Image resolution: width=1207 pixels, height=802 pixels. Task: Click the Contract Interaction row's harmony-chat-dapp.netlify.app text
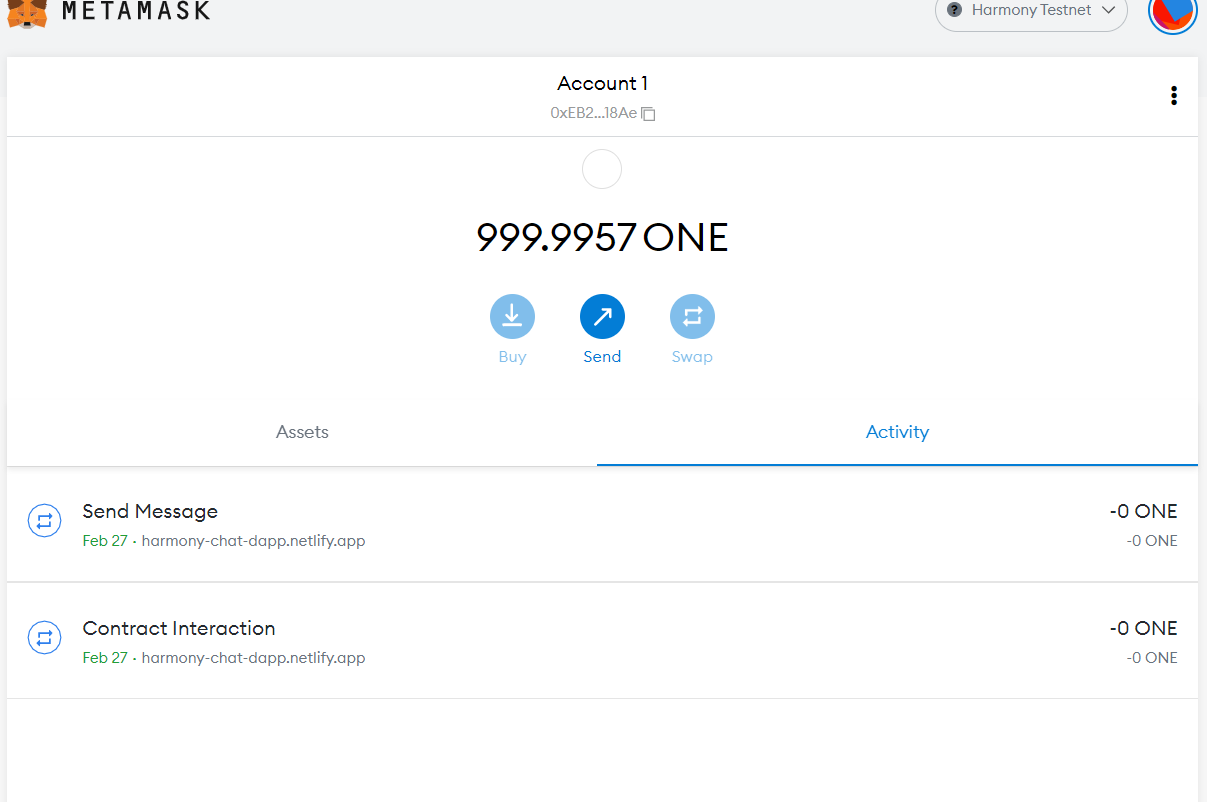[x=253, y=658]
